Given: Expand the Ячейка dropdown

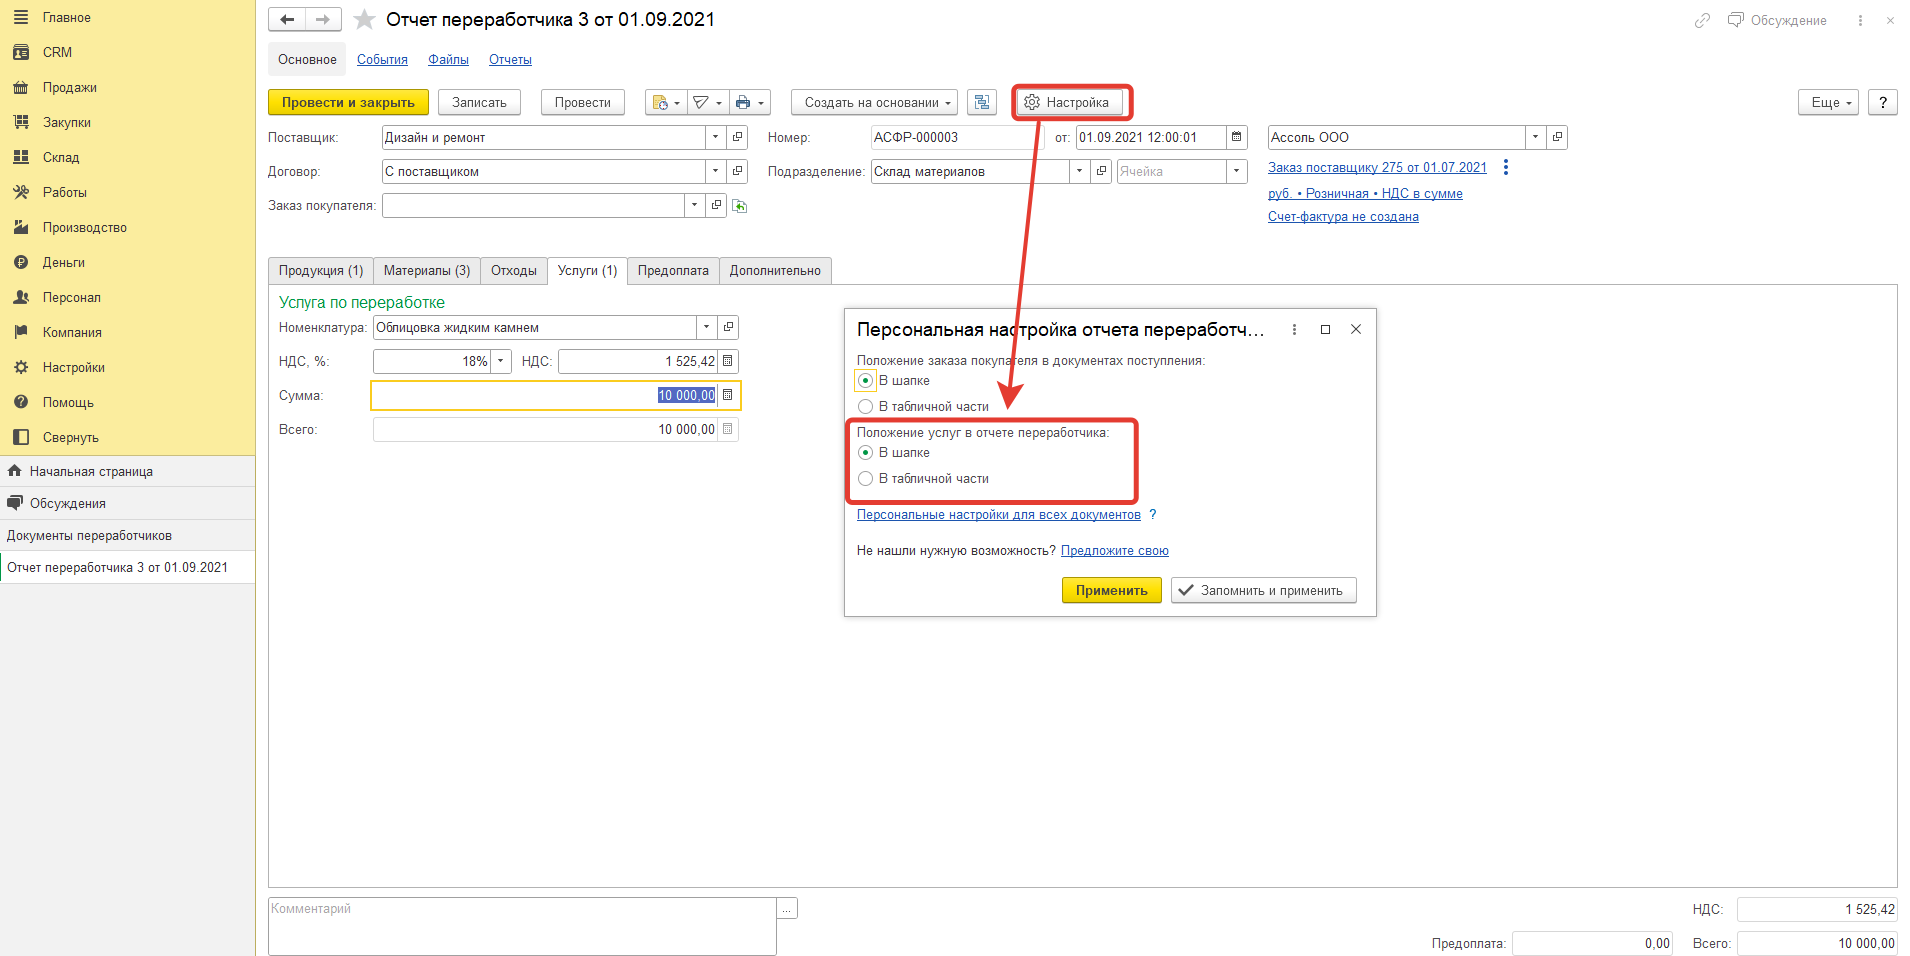Looking at the screenshot, I should (x=1237, y=171).
